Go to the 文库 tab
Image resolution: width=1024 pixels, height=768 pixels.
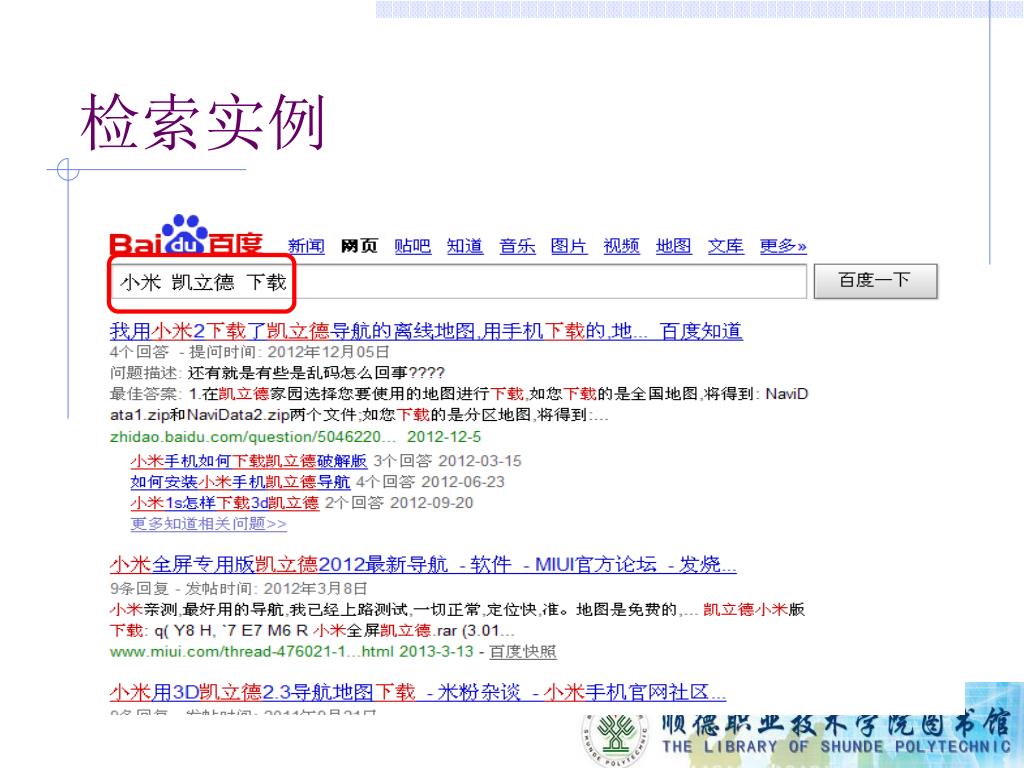(x=726, y=246)
